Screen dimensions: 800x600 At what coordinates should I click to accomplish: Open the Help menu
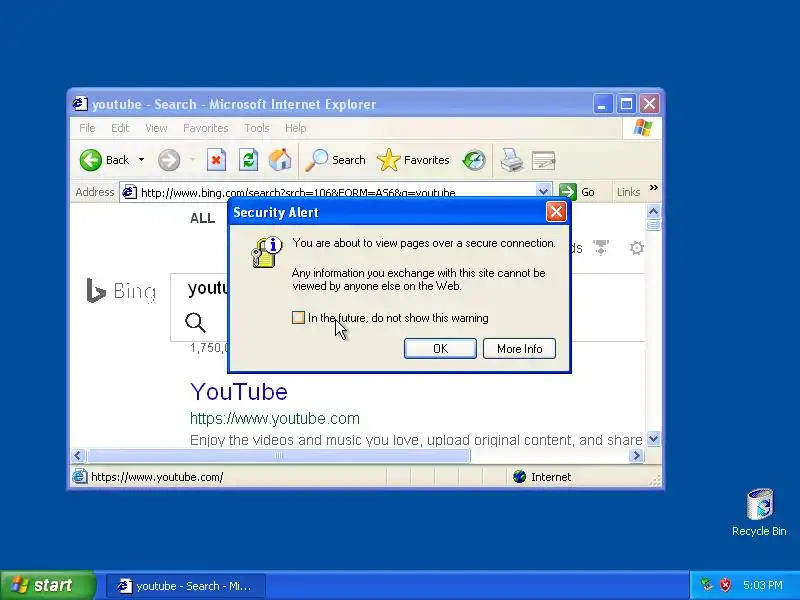295,128
